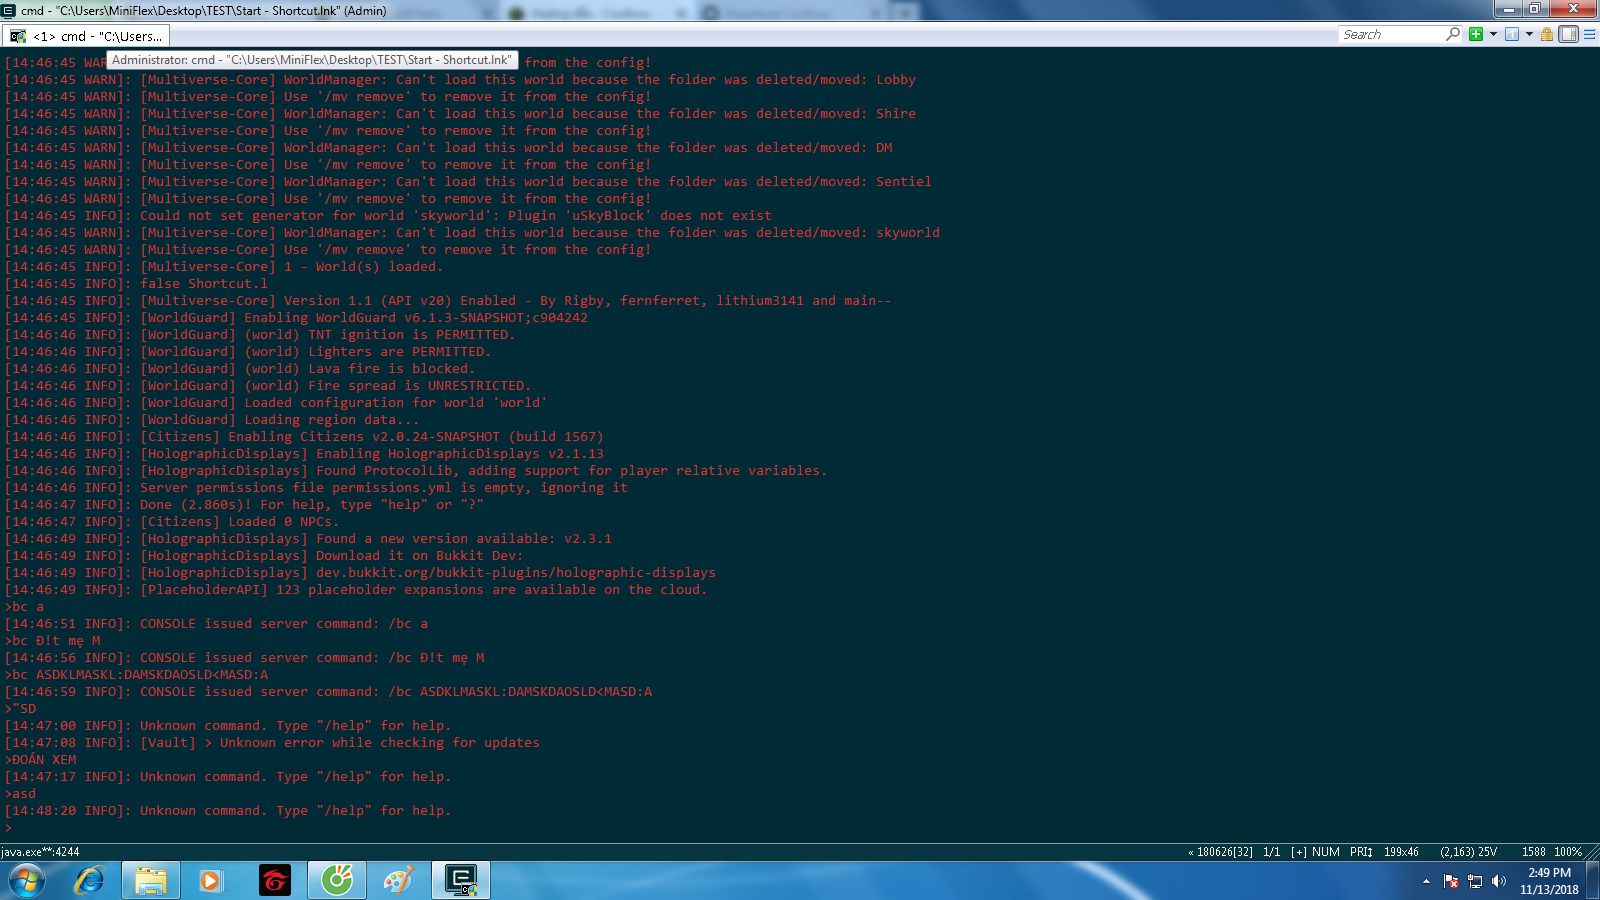Open Paint from the taskbar
This screenshot has height=900, width=1600.
[398, 881]
